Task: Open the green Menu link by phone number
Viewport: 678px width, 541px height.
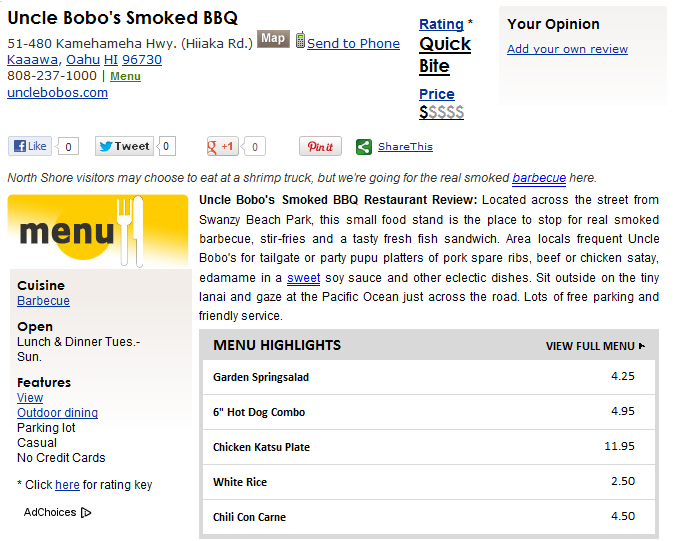Action: [125, 76]
